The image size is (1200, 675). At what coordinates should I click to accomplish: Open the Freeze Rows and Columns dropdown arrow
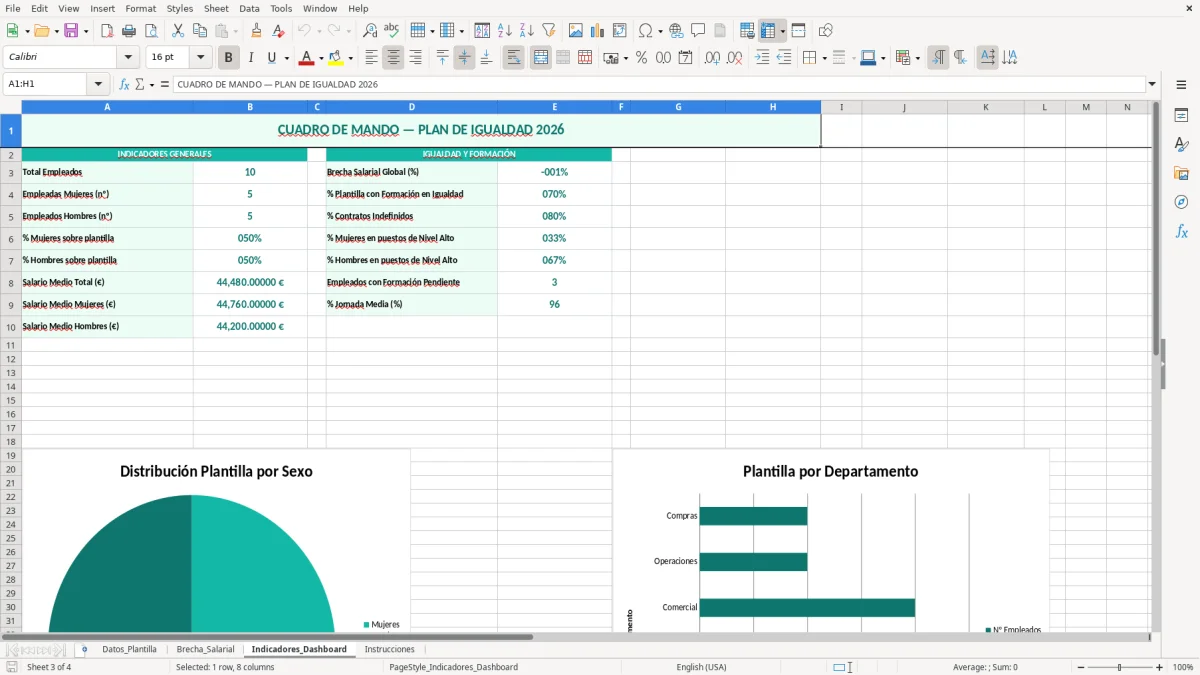pyautogui.click(x=783, y=31)
